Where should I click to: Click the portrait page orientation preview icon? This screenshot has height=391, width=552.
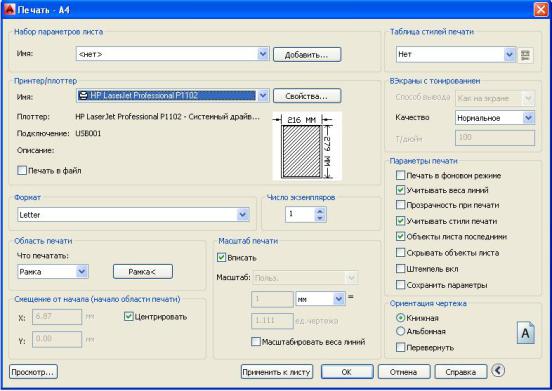click(x=526, y=333)
